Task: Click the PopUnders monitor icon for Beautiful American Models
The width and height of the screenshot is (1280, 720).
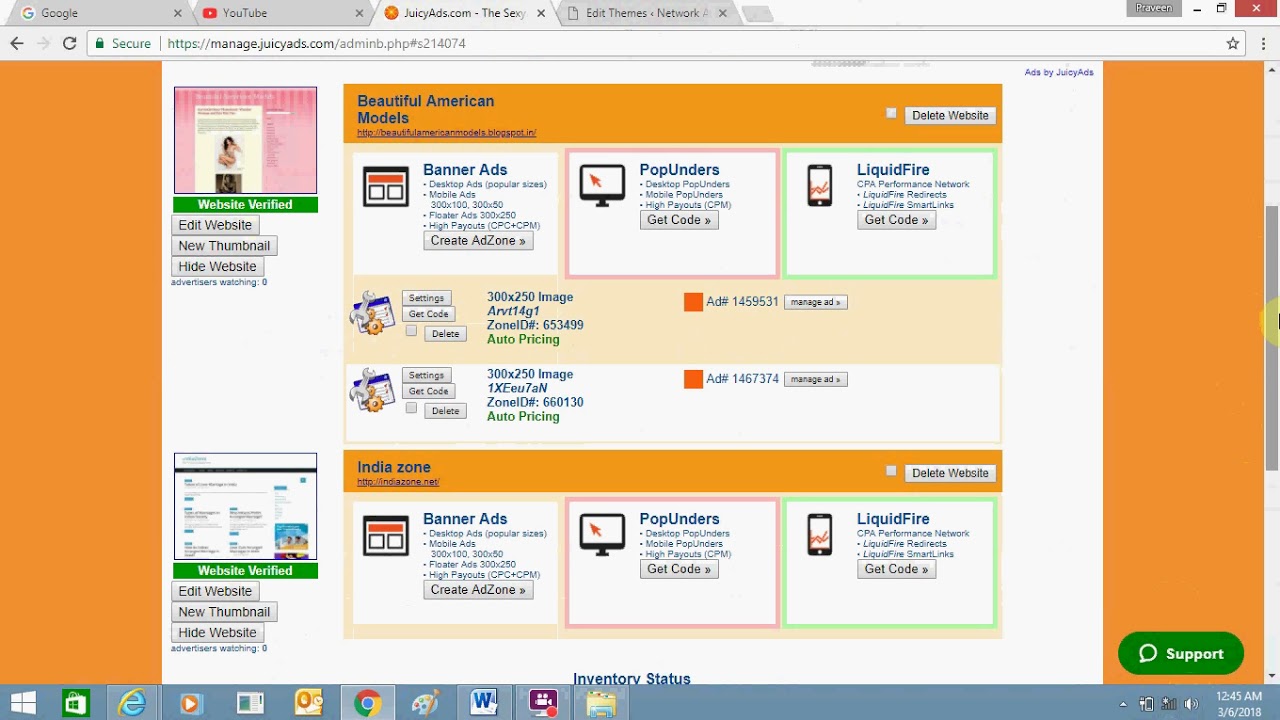Action: pyautogui.click(x=602, y=187)
